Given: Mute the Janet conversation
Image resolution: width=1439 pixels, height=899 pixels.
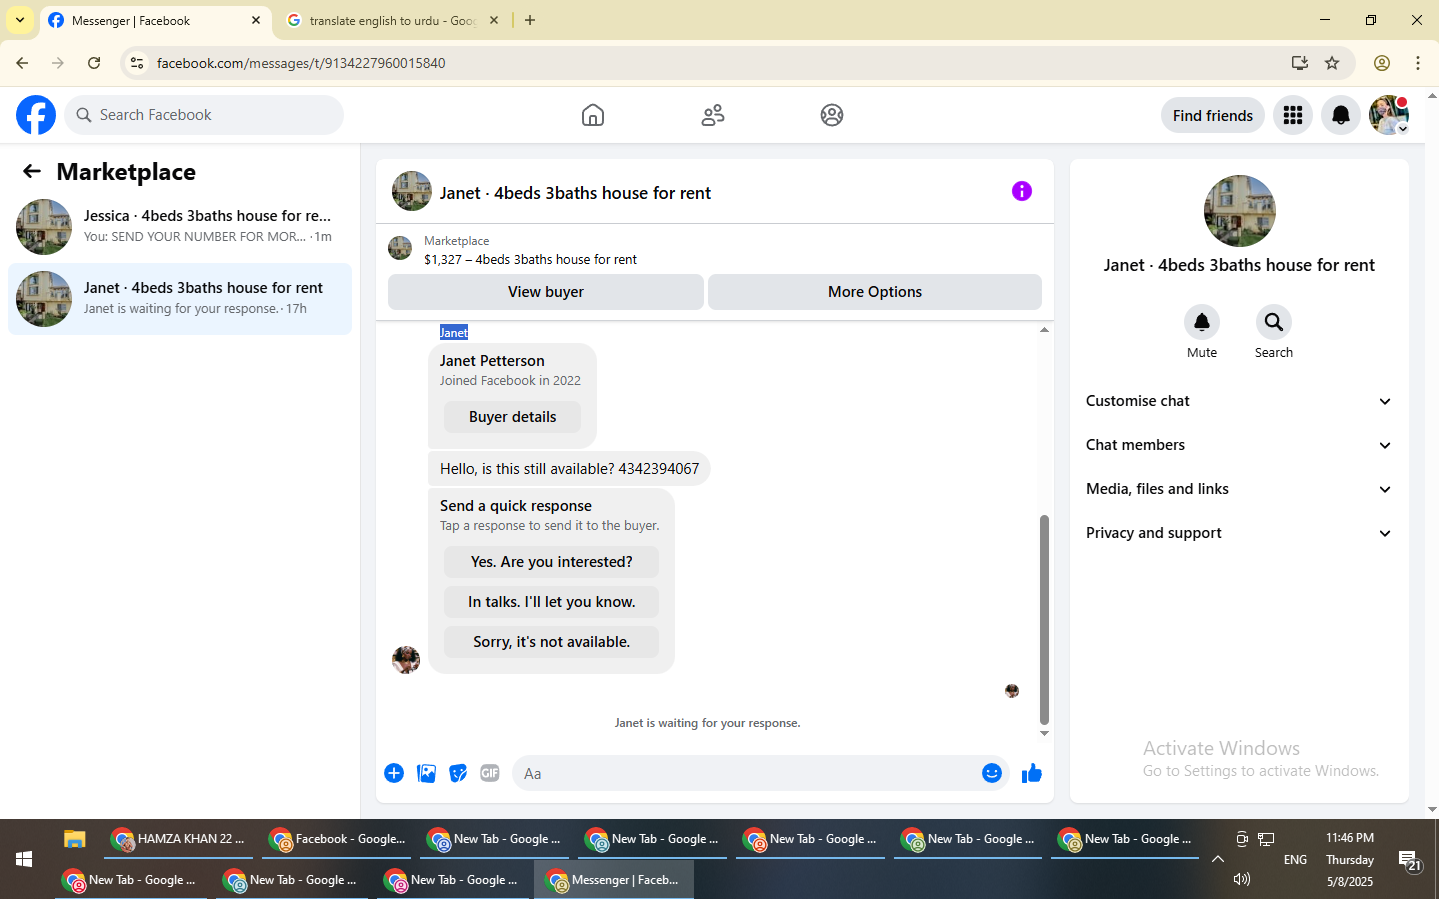Looking at the screenshot, I should pyautogui.click(x=1202, y=322).
